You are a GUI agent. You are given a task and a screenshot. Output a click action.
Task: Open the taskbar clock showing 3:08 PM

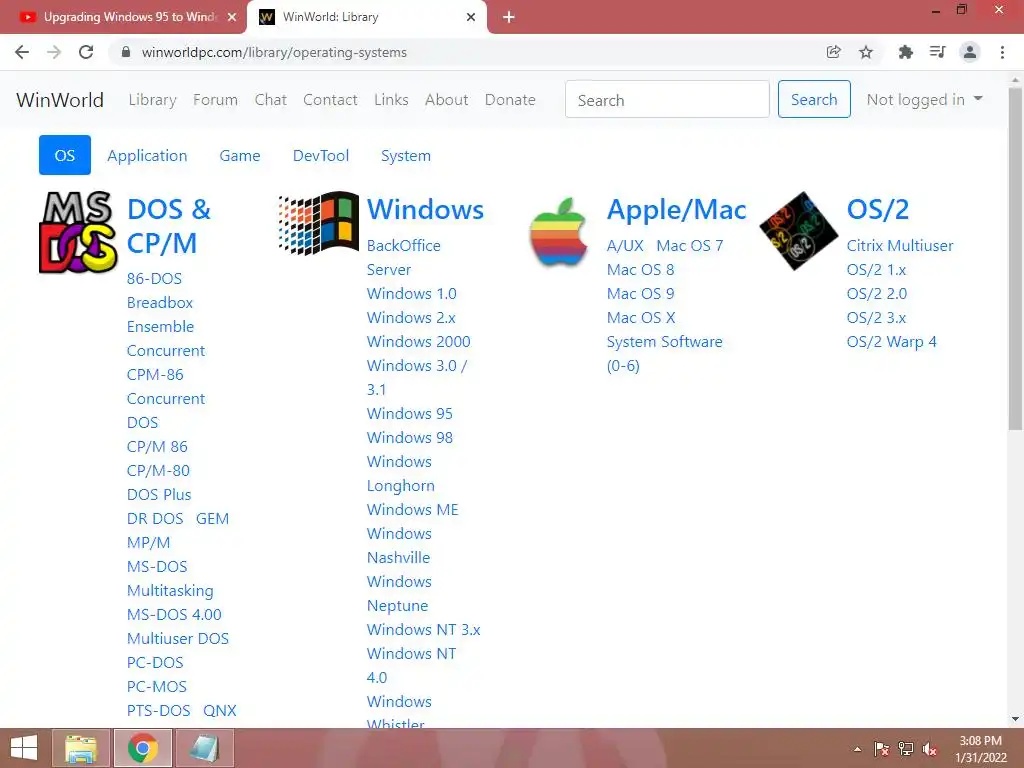[x=980, y=749]
